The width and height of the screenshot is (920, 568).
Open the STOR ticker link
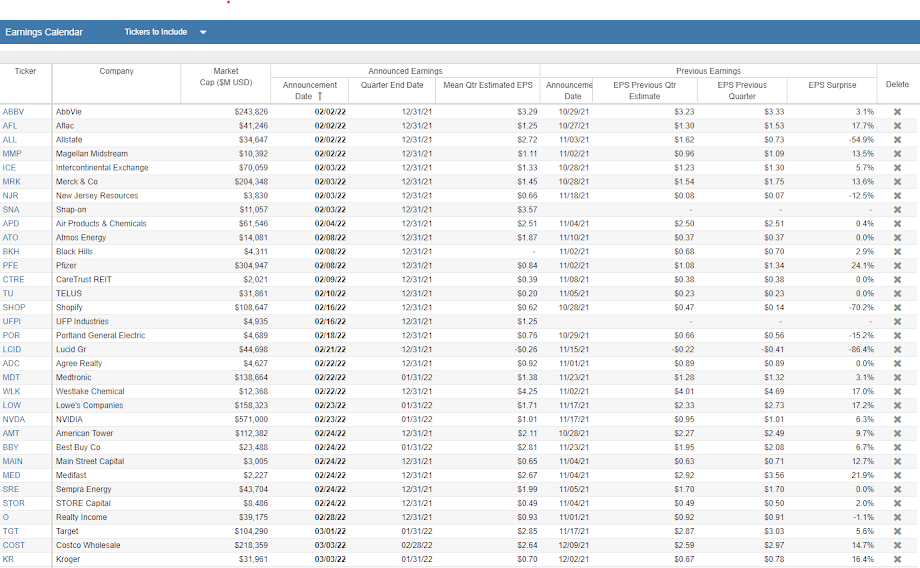tap(13, 503)
